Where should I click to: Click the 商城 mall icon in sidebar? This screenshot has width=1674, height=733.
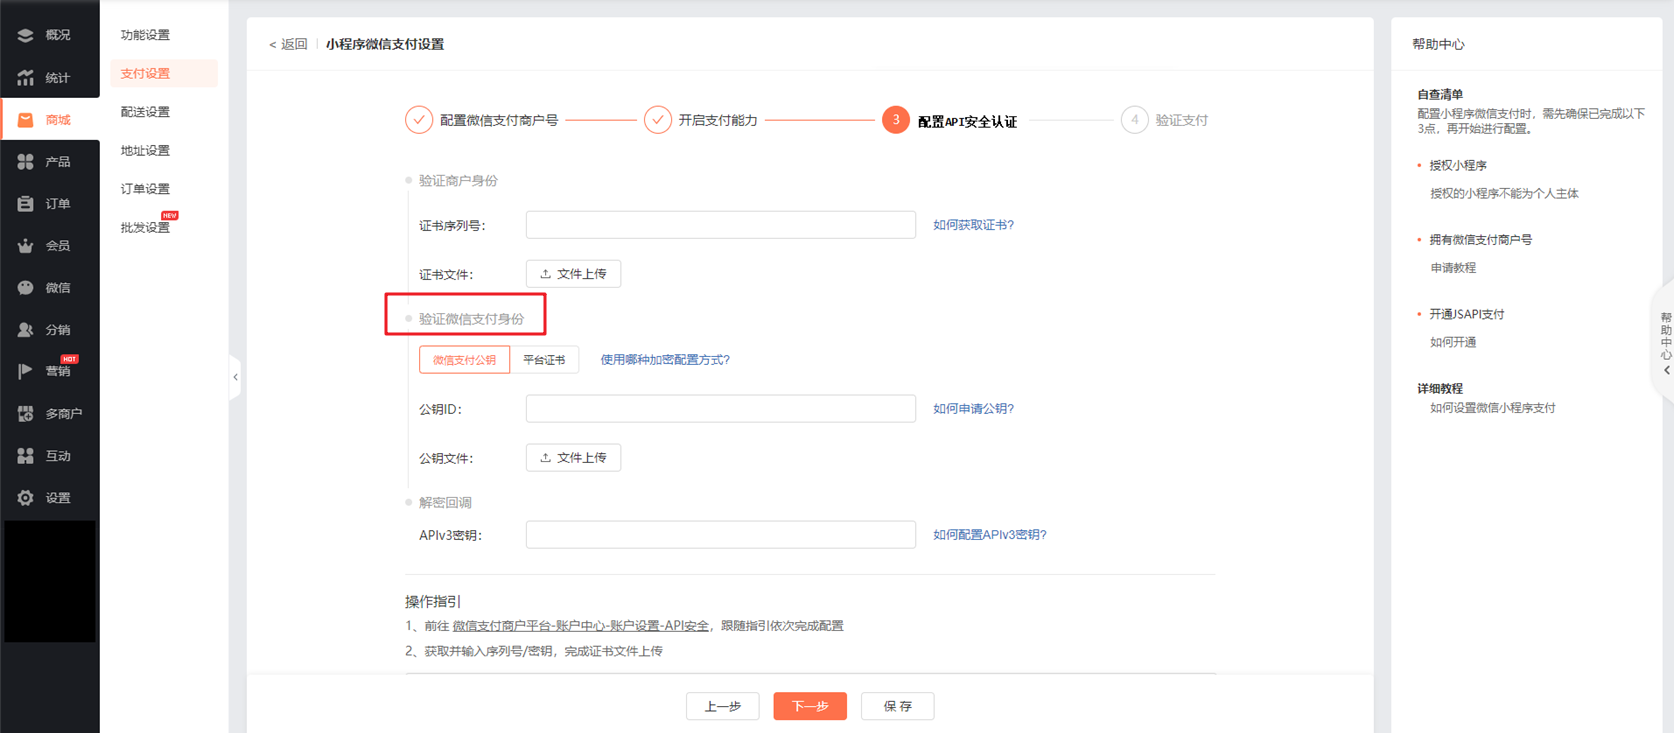click(25, 120)
